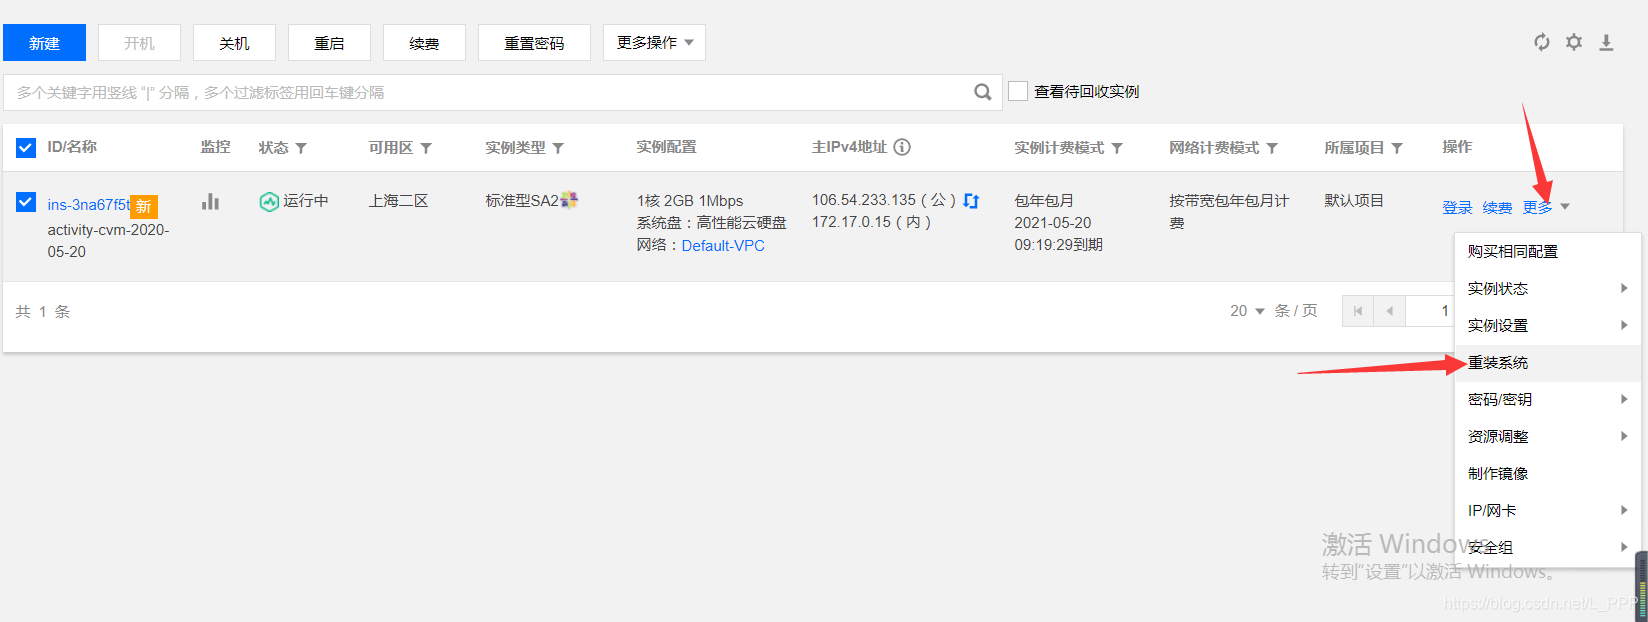The height and width of the screenshot is (622, 1648).
Task: Open monitoring chart icon for ins-3na67f5t
Action: (210, 201)
